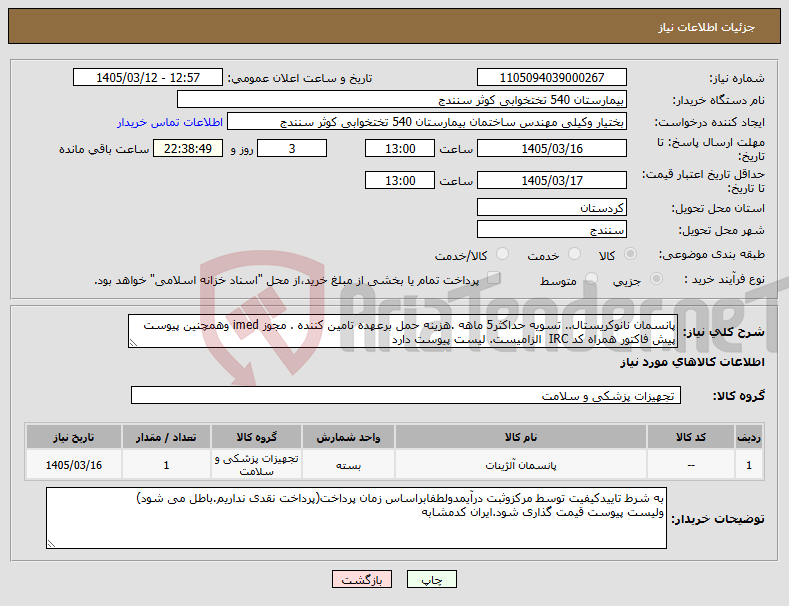789x606 pixels.
Task: Click the توضیحات خریدار notes textarea
Action: [x=356, y=518]
